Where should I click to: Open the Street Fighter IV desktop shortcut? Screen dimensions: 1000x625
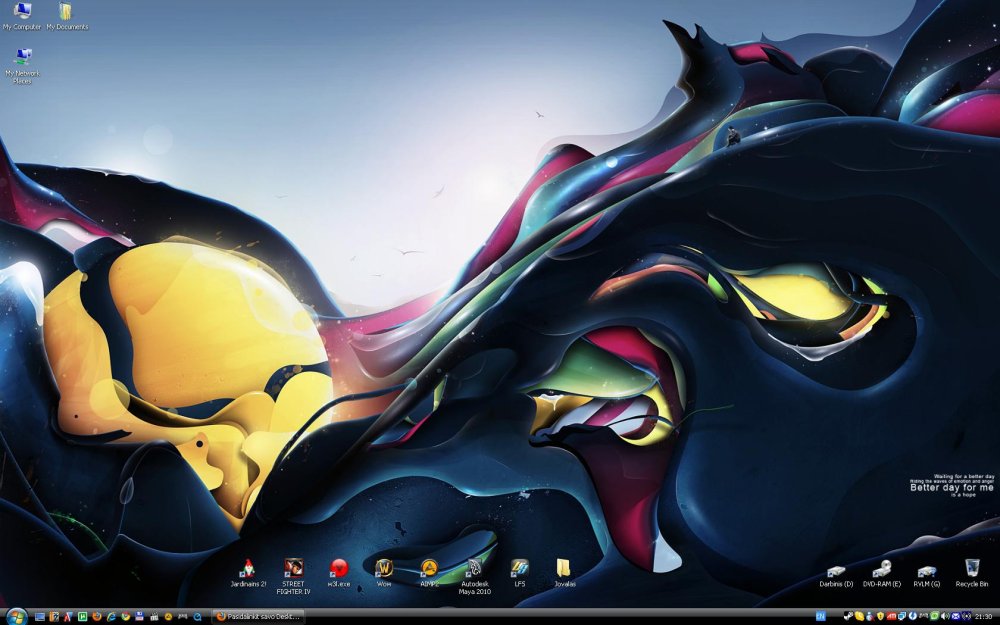coord(294,568)
